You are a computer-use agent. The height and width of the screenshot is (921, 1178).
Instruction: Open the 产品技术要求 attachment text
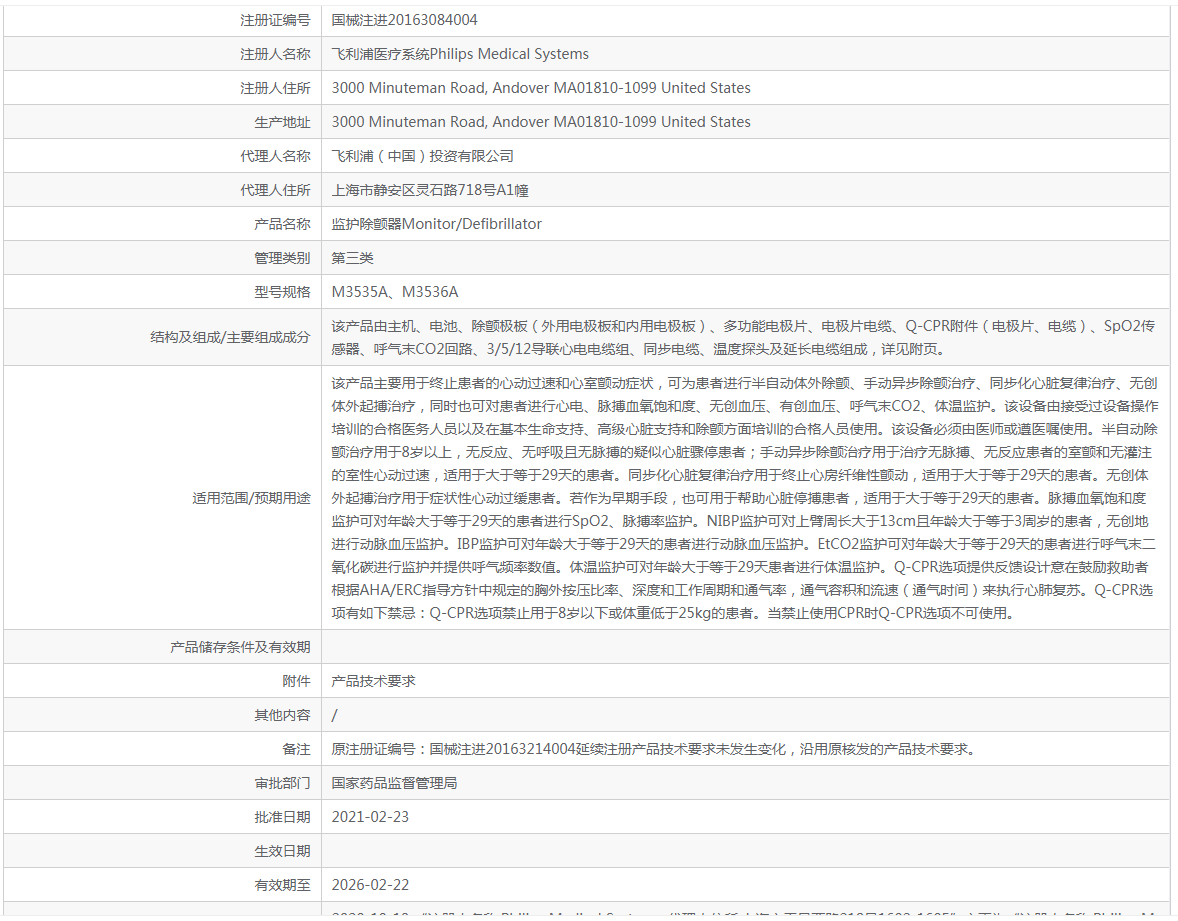[x=373, y=681]
